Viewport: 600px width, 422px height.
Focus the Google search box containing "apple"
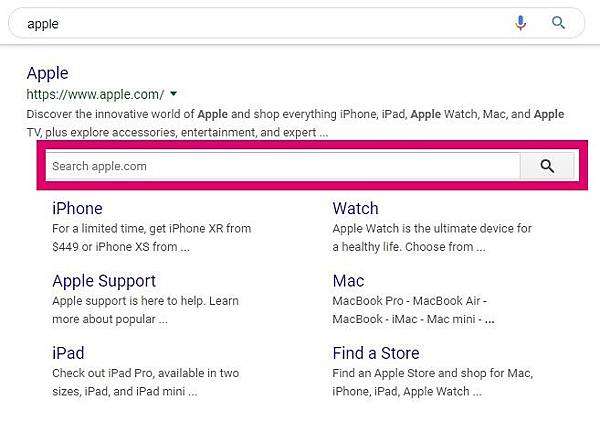[250, 22]
